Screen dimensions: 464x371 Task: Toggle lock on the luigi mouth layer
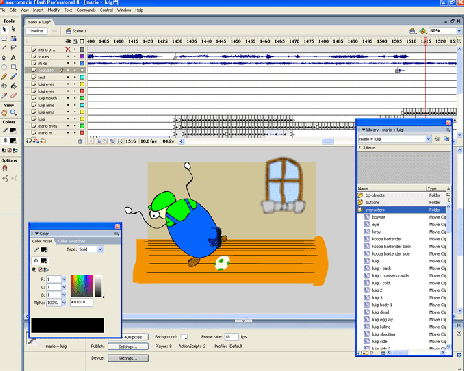[x=74, y=98]
